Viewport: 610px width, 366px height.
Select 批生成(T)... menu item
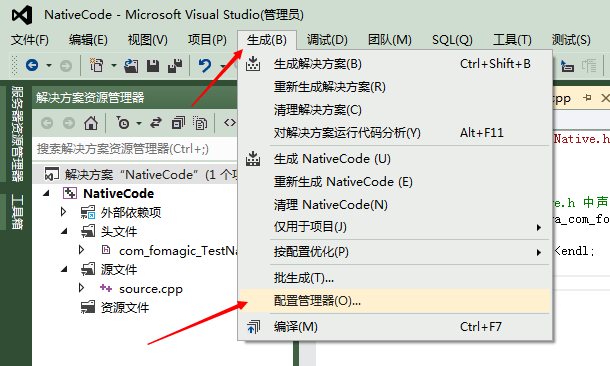pos(394,278)
